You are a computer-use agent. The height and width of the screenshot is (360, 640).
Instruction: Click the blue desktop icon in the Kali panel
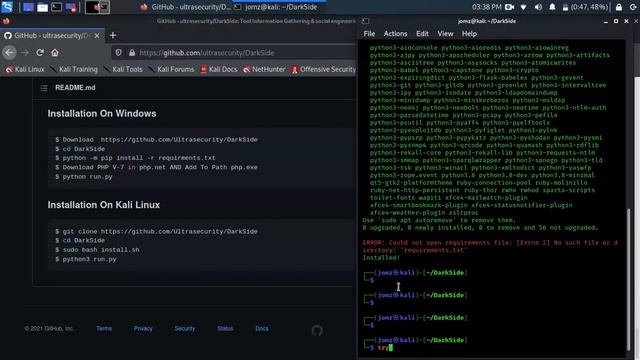click(28, 7)
